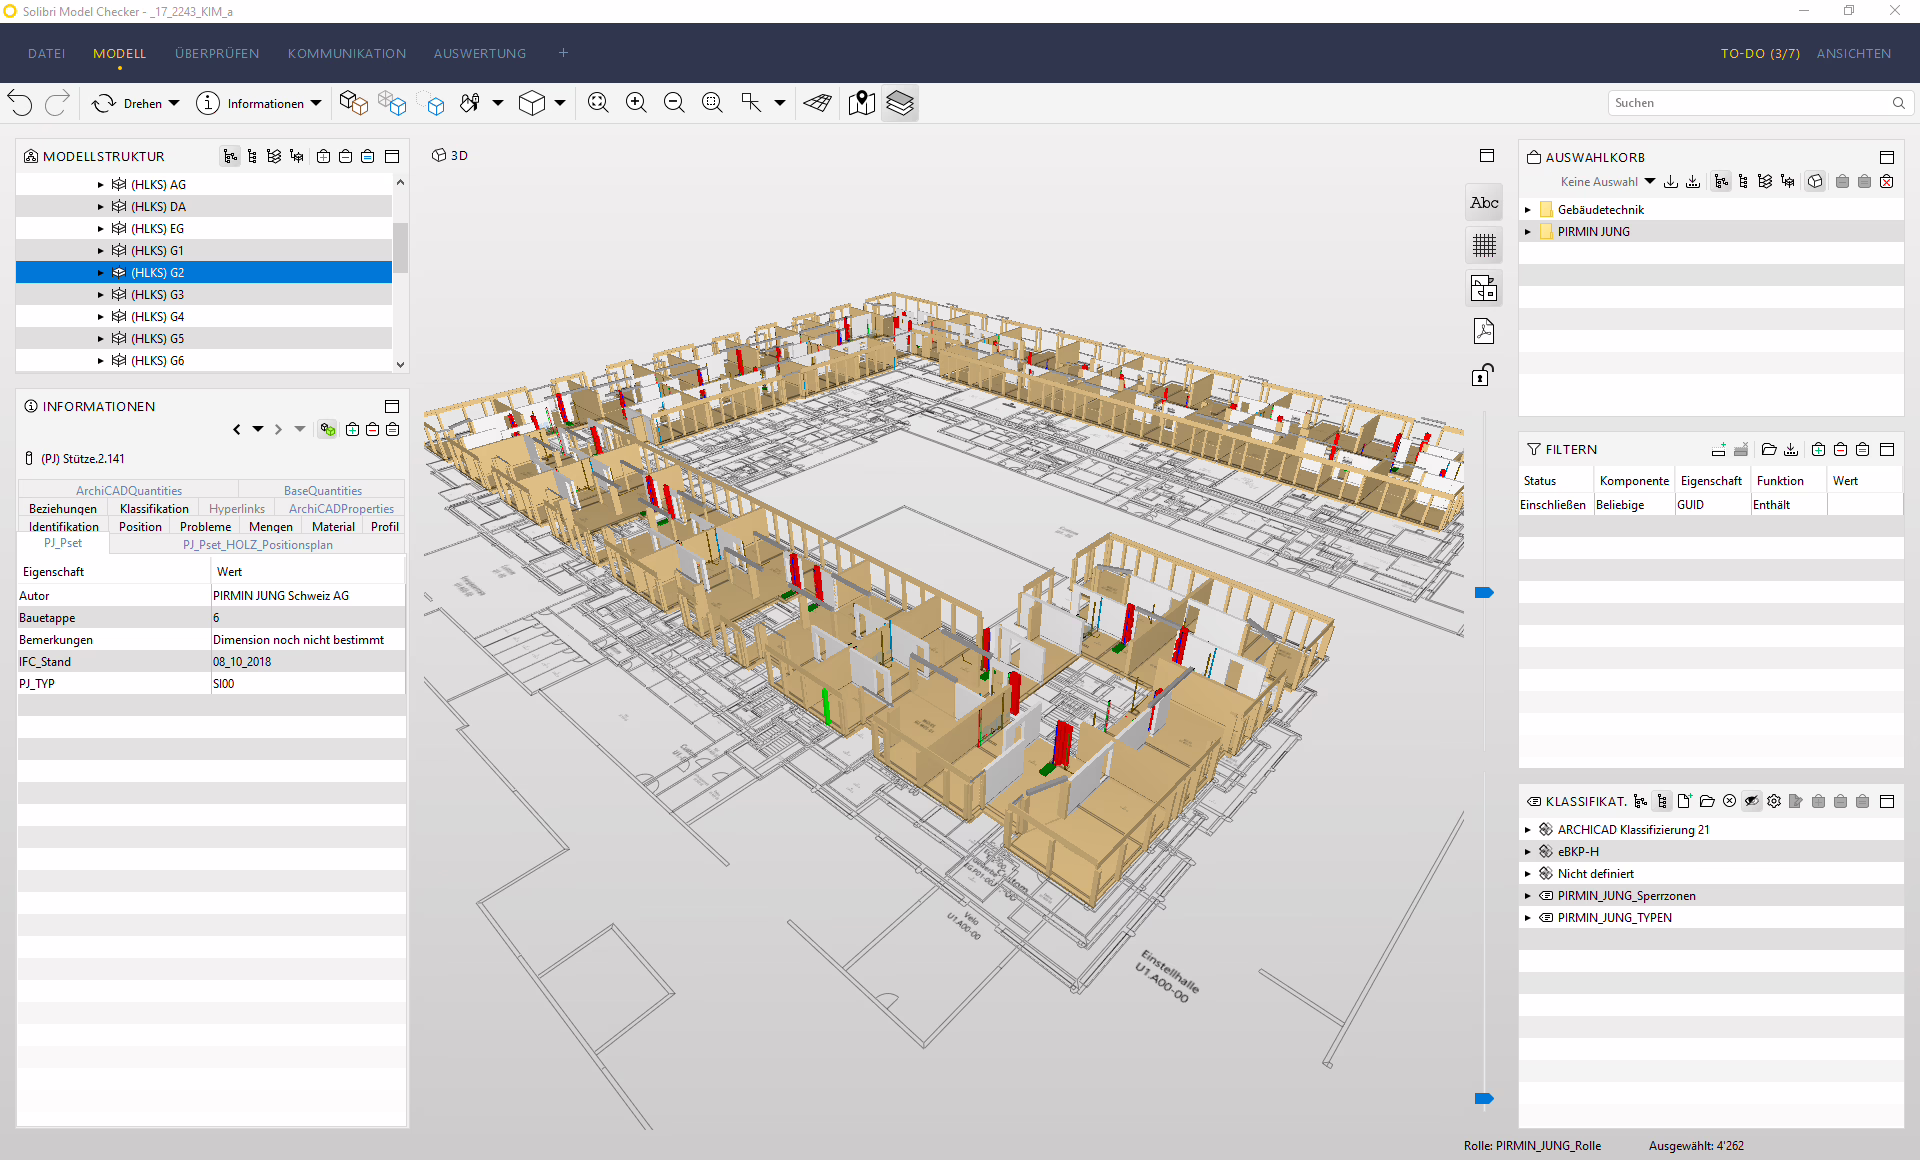Switch to the Klassifikation info tab
1920x1160 pixels.
(x=154, y=509)
